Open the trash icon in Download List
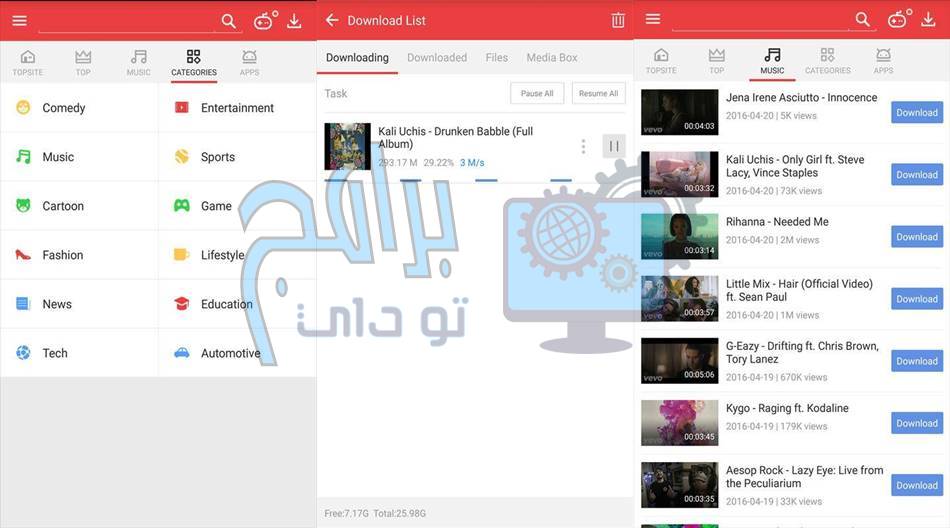950x528 pixels. pyautogui.click(x=618, y=20)
